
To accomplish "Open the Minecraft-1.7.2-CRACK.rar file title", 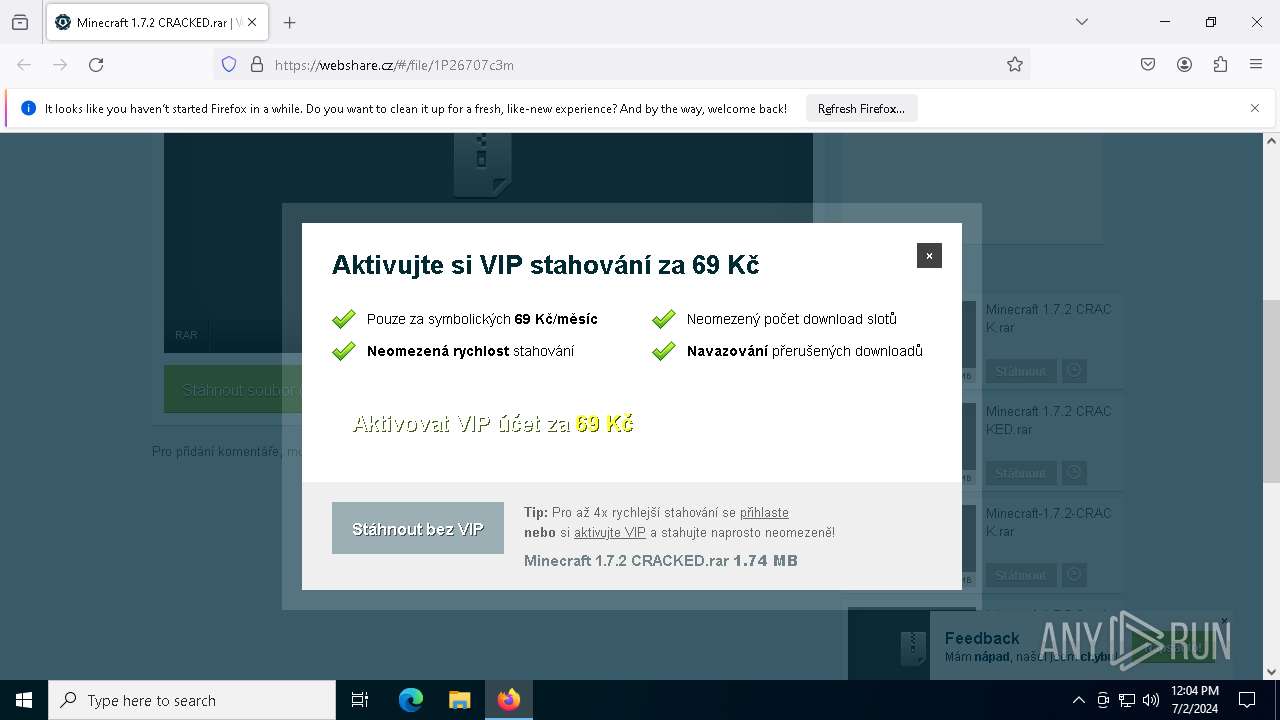I will pyautogui.click(x=1048, y=522).
